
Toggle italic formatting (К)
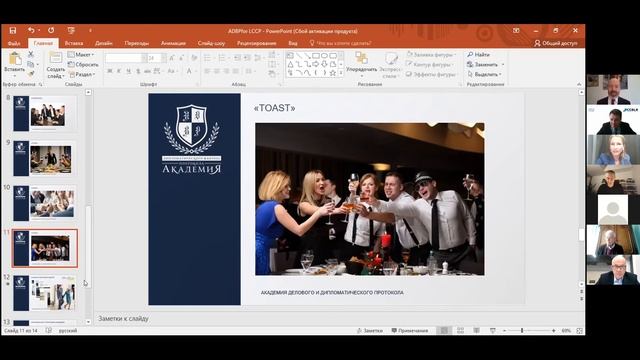pos(119,71)
